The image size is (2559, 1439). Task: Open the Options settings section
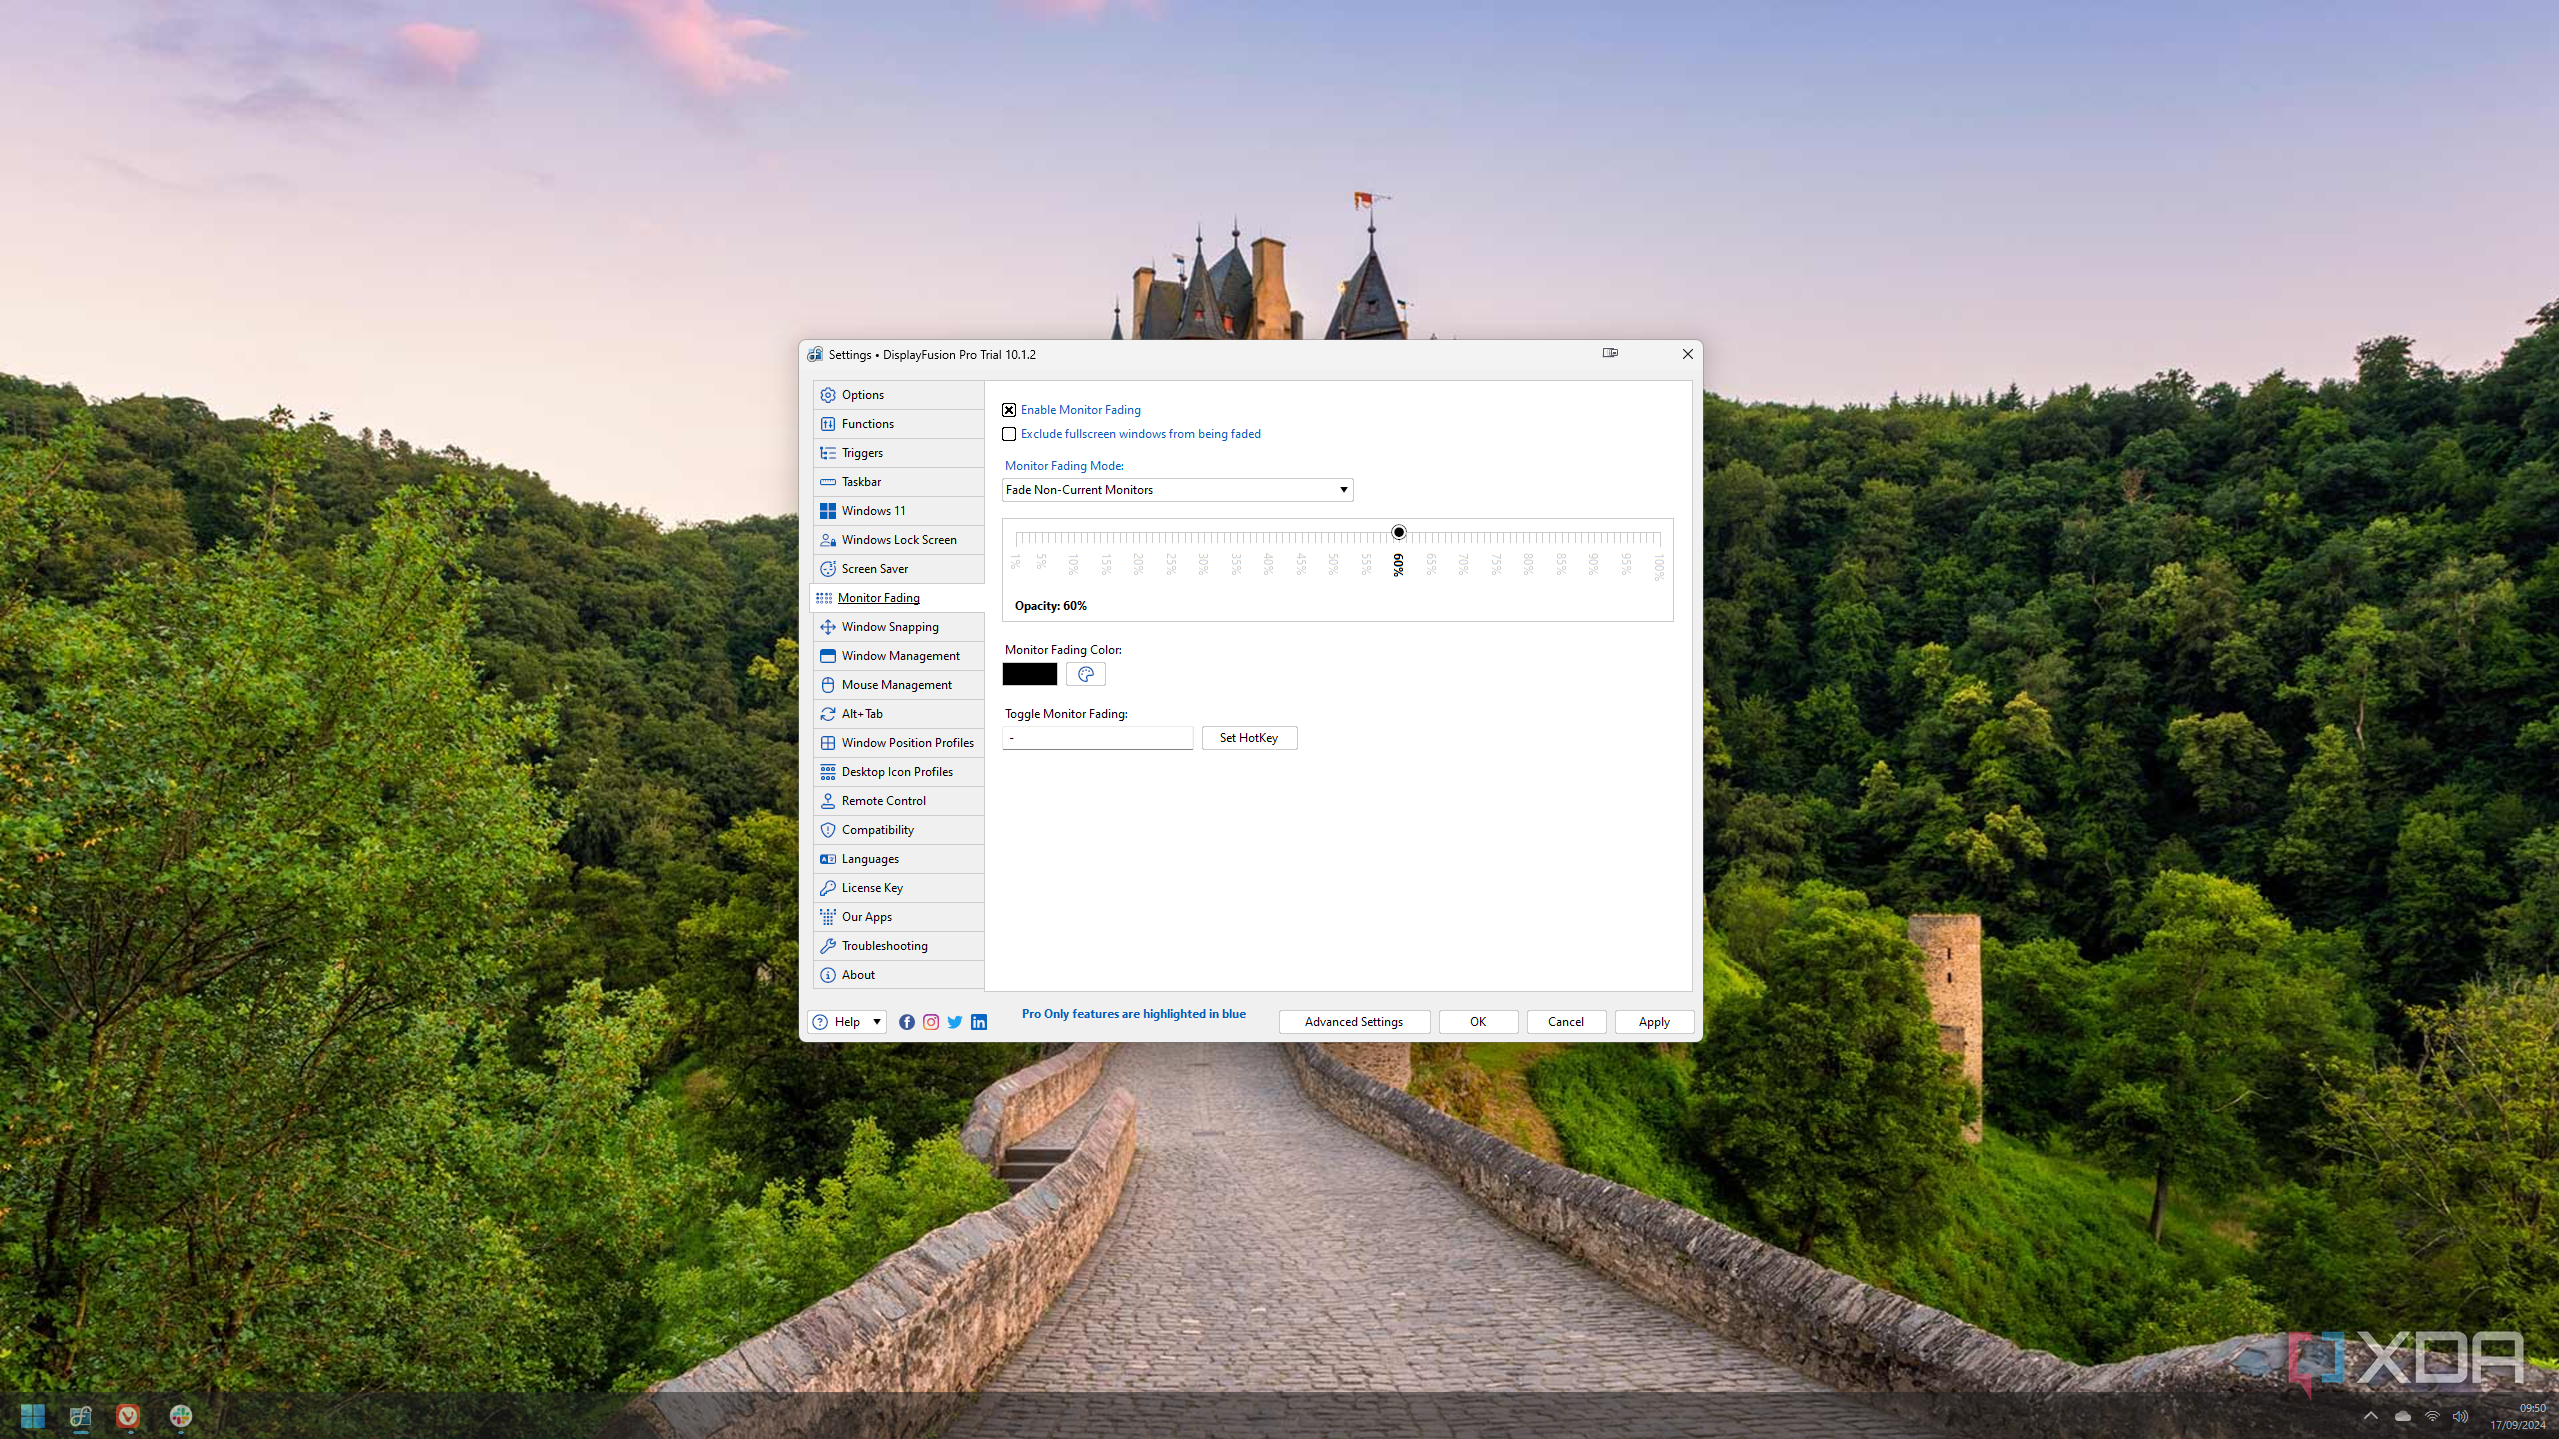(x=898, y=395)
